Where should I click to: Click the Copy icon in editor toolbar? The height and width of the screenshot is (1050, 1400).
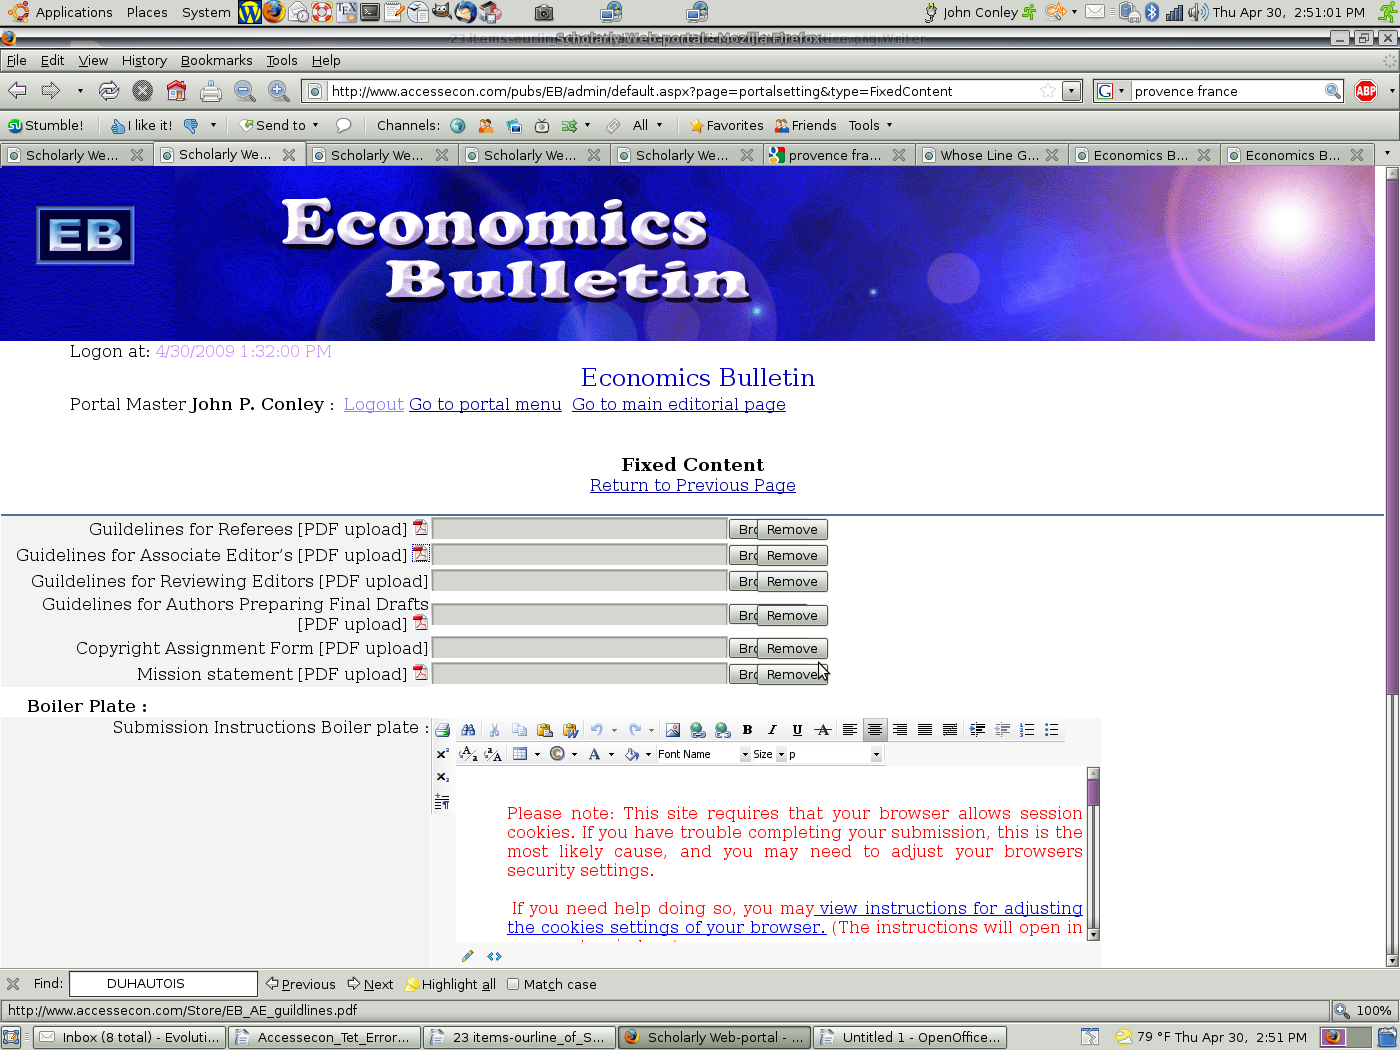pos(519,730)
